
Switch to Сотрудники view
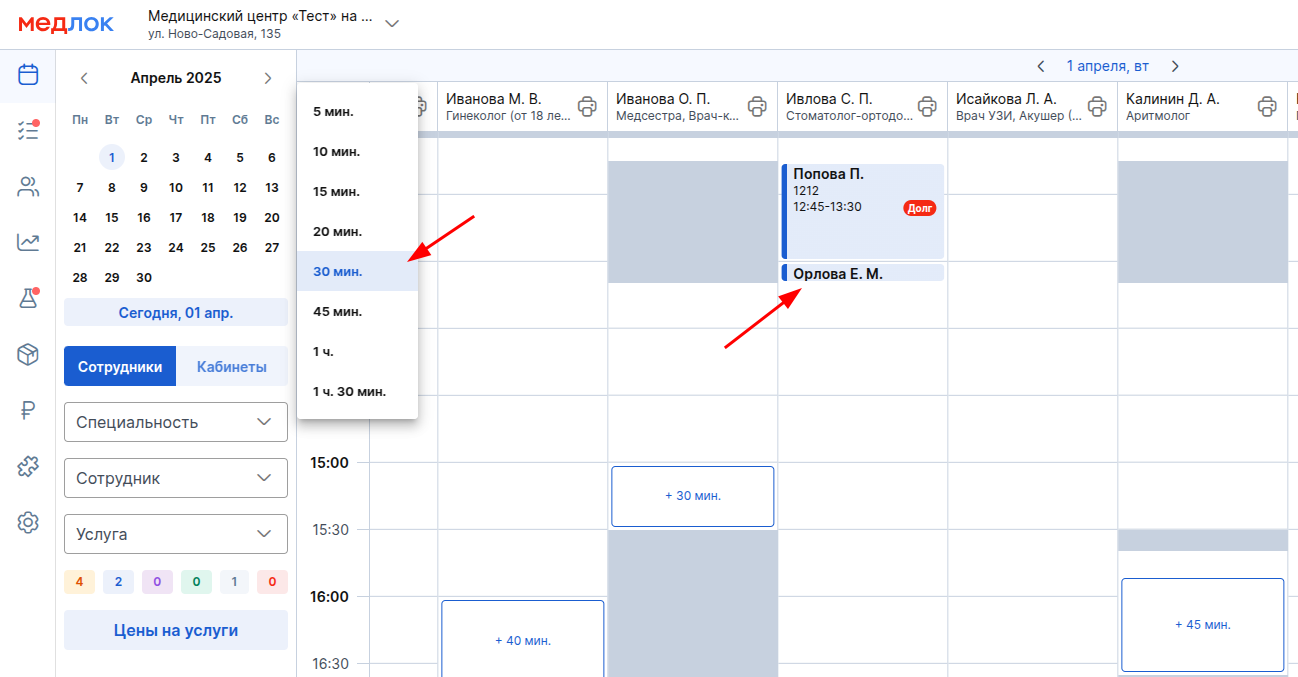tap(120, 366)
